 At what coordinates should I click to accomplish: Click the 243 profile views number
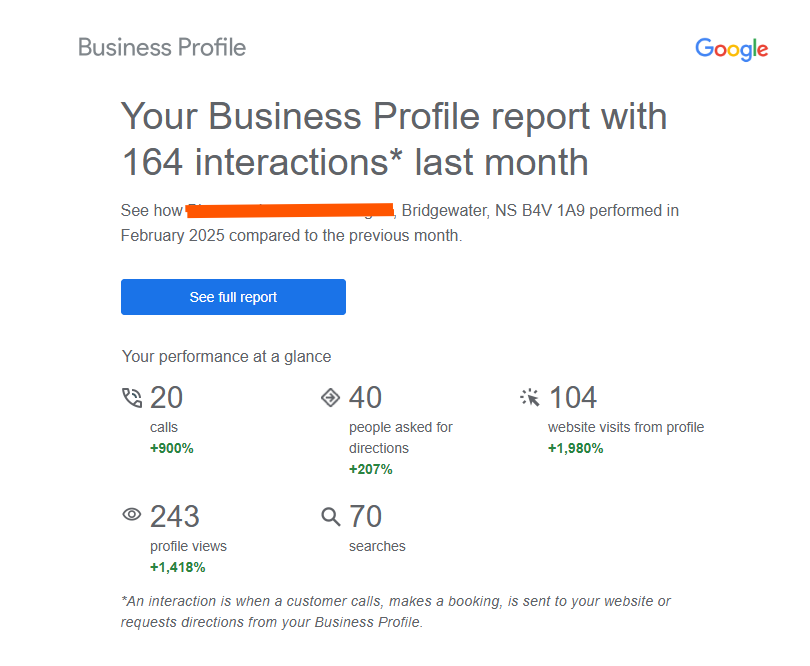point(175,516)
